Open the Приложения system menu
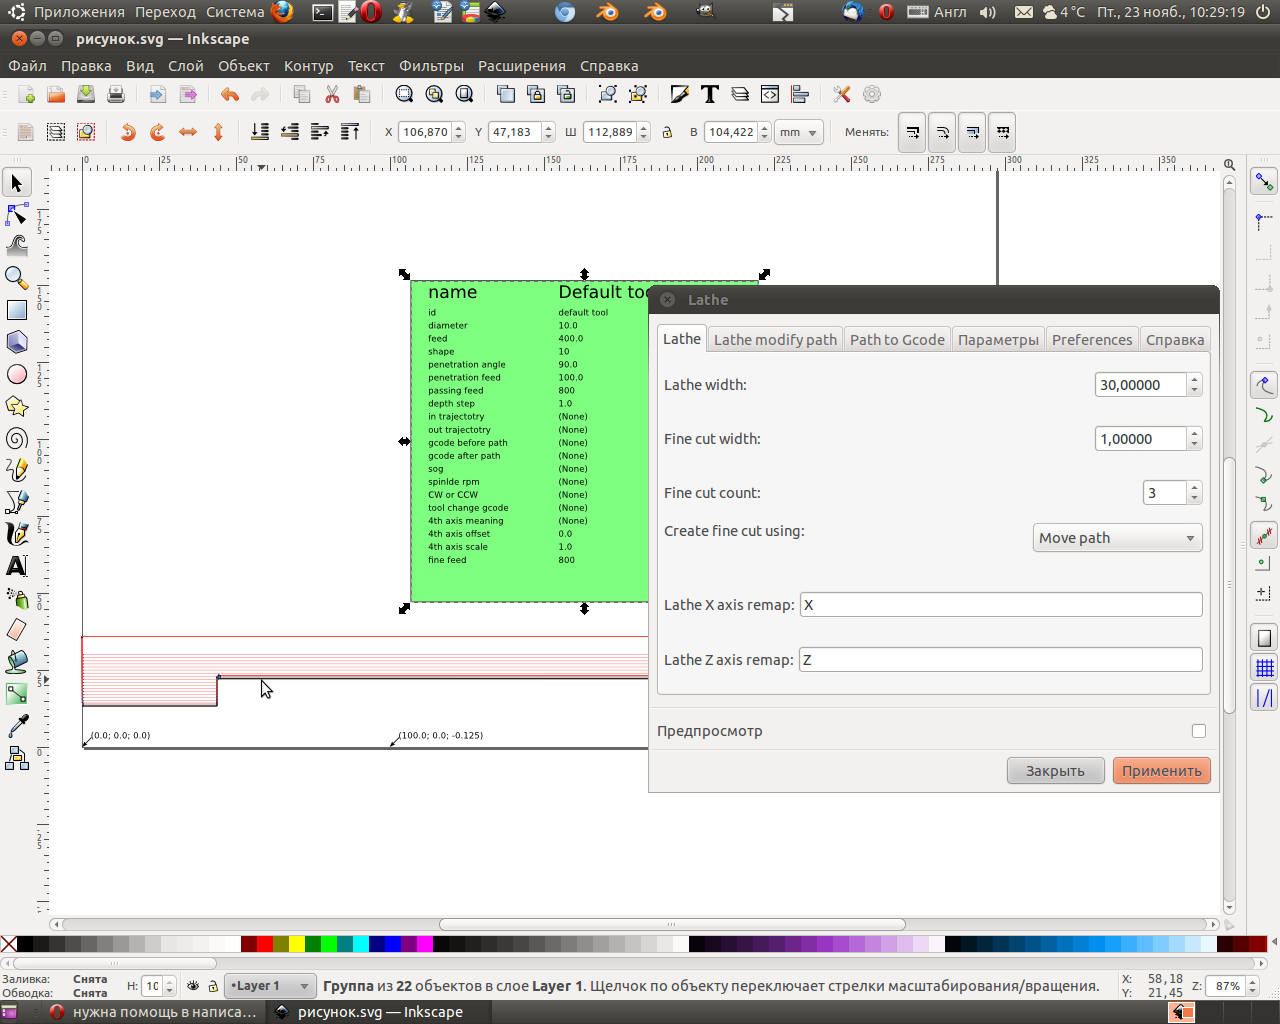1280x1024 pixels. [79, 12]
